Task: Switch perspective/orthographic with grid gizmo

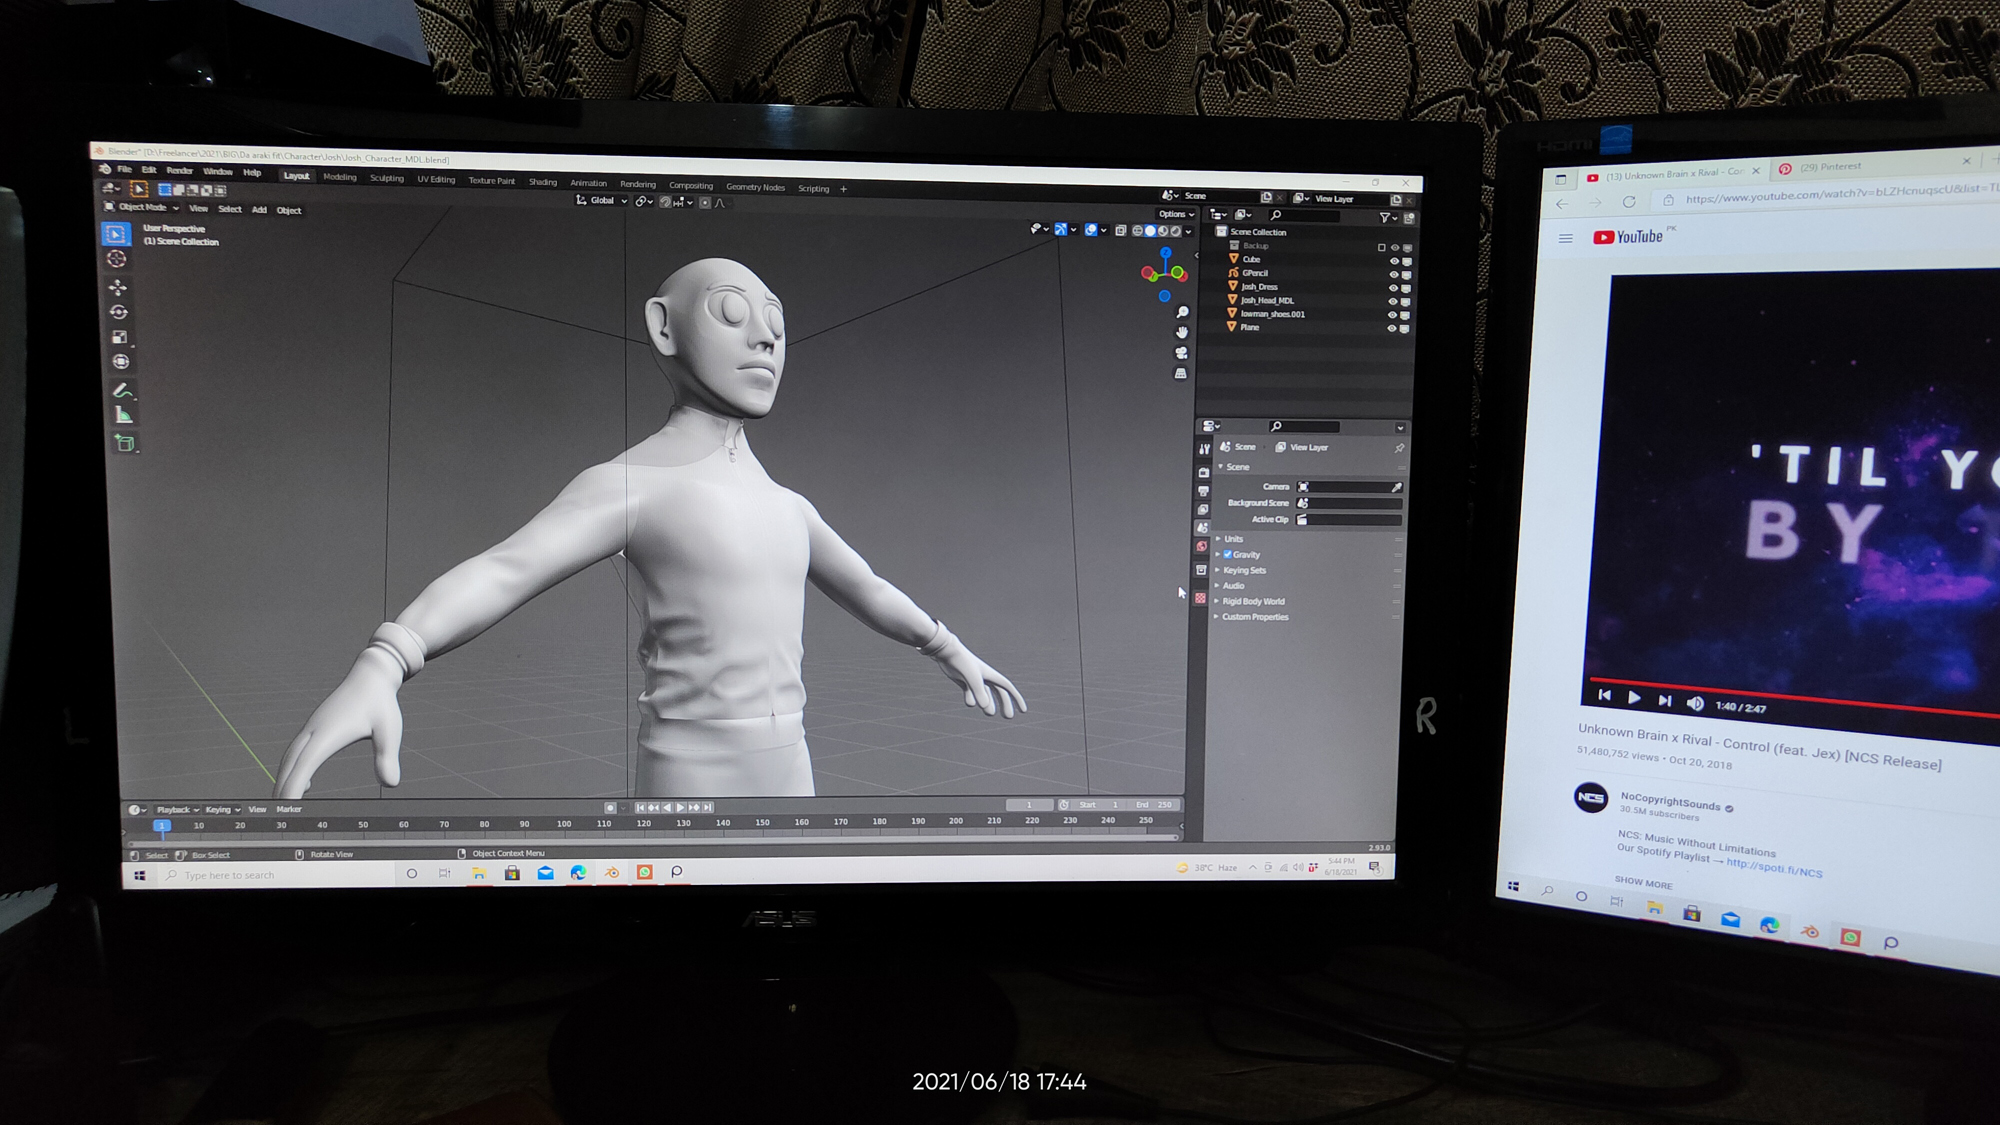Action: click(x=1181, y=373)
